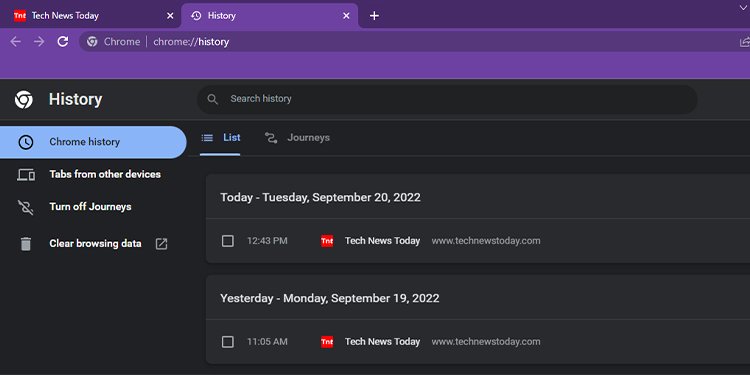The width and height of the screenshot is (750, 375).
Task: Click the trash icon for Clear browsing data
Action: pos(25,243)
